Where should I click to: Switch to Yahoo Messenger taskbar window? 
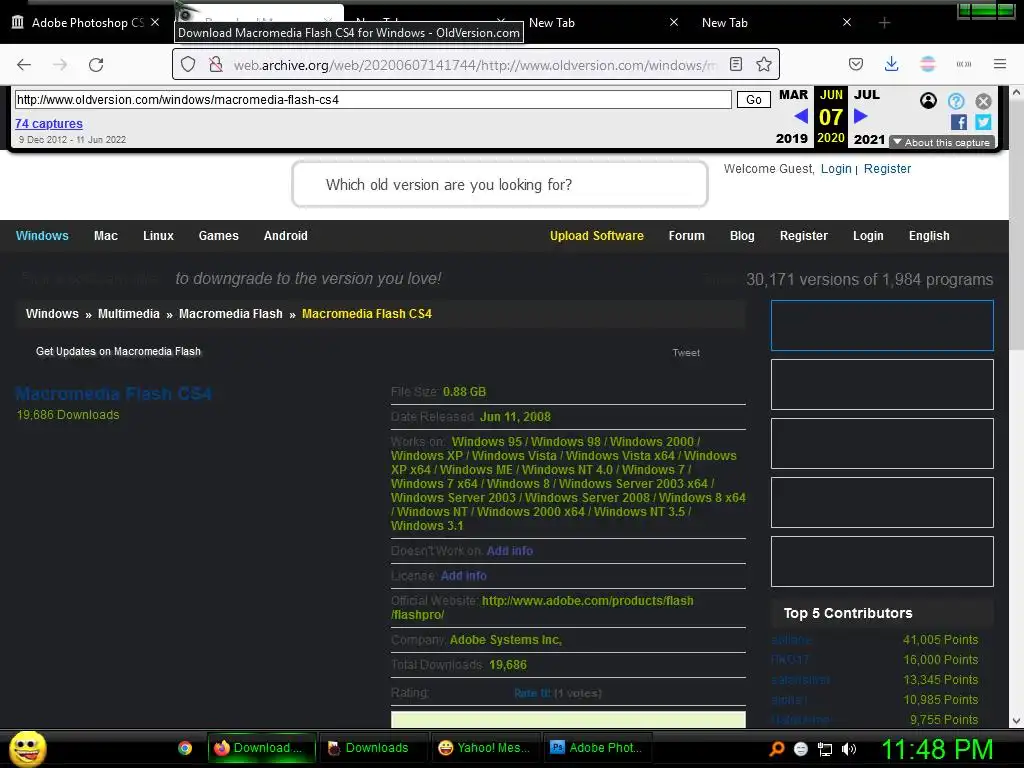(484, 748)
